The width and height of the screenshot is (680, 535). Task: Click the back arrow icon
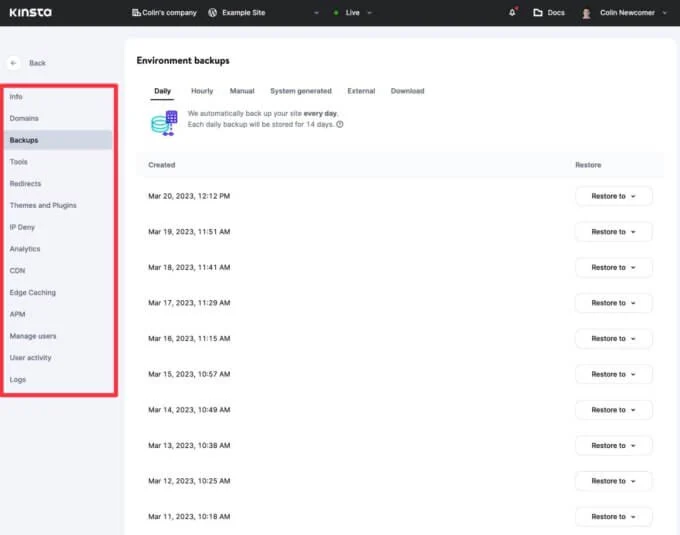pos(15,63)
